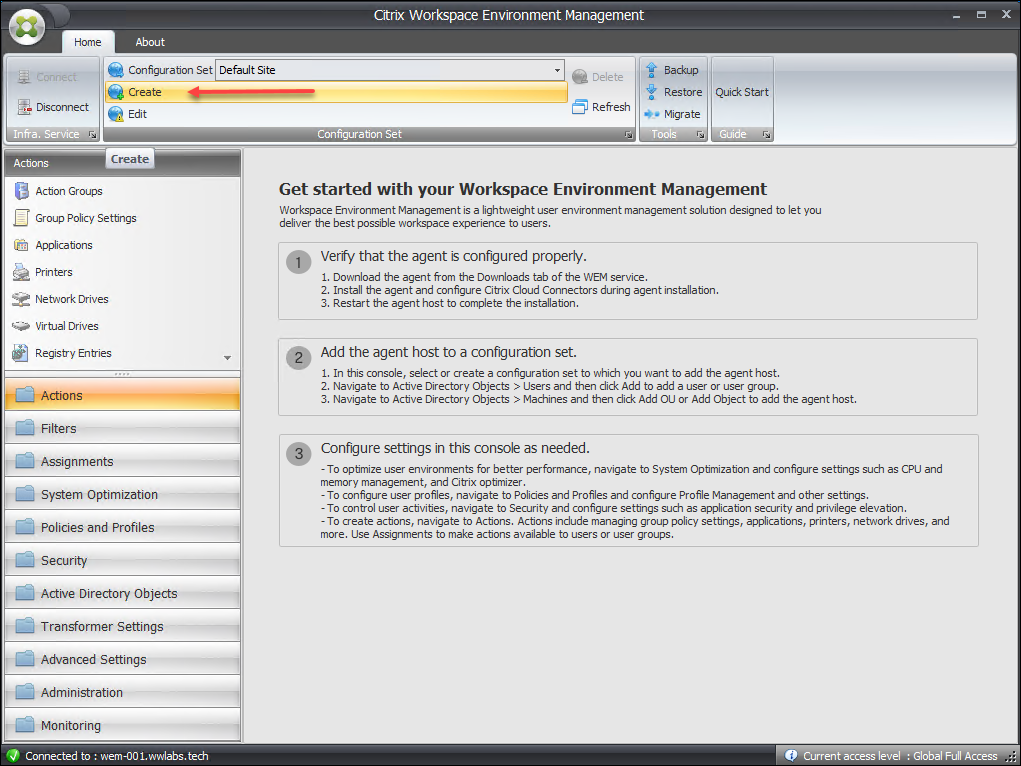The image size is (1021, 766).
Task: Click the Connect icon in the ribbon
Action: (x=24, y=77)
